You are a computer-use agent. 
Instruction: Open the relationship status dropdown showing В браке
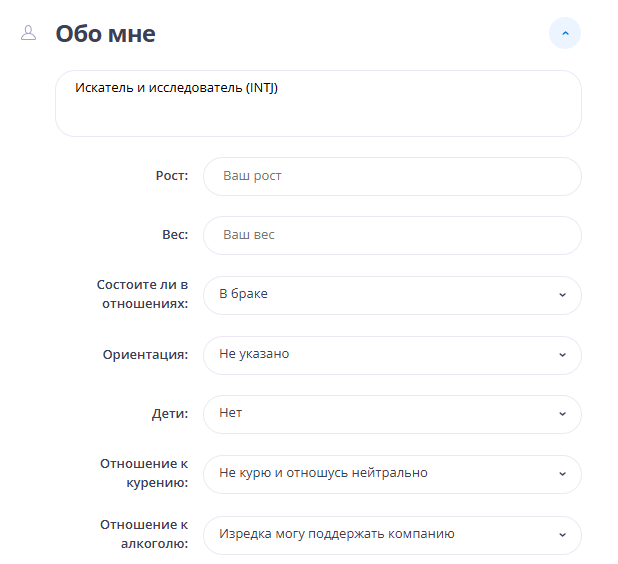coord(392,295)
